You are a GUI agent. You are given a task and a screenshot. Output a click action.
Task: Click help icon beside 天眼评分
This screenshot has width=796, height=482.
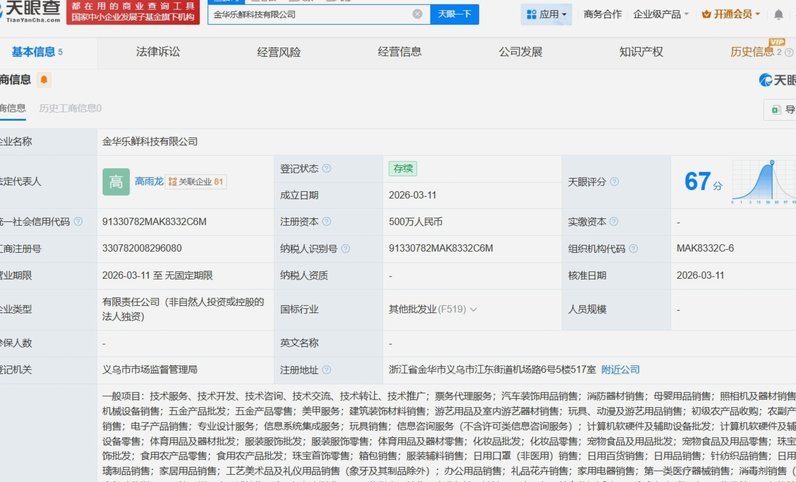click(614, 181)
